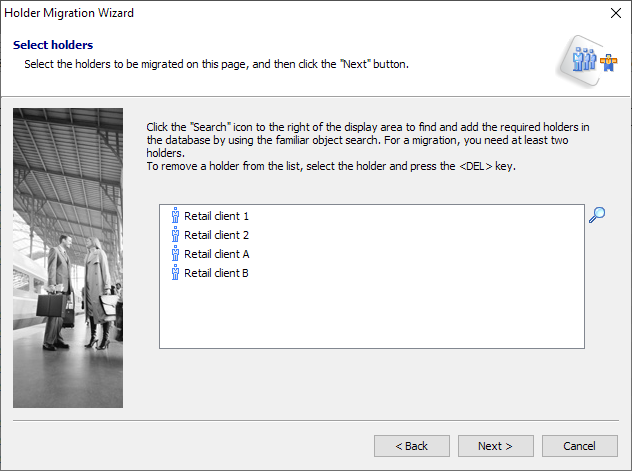Click the train station photo on the left
Viewport: 632px width, 471px height.
[x=68, y=257]
